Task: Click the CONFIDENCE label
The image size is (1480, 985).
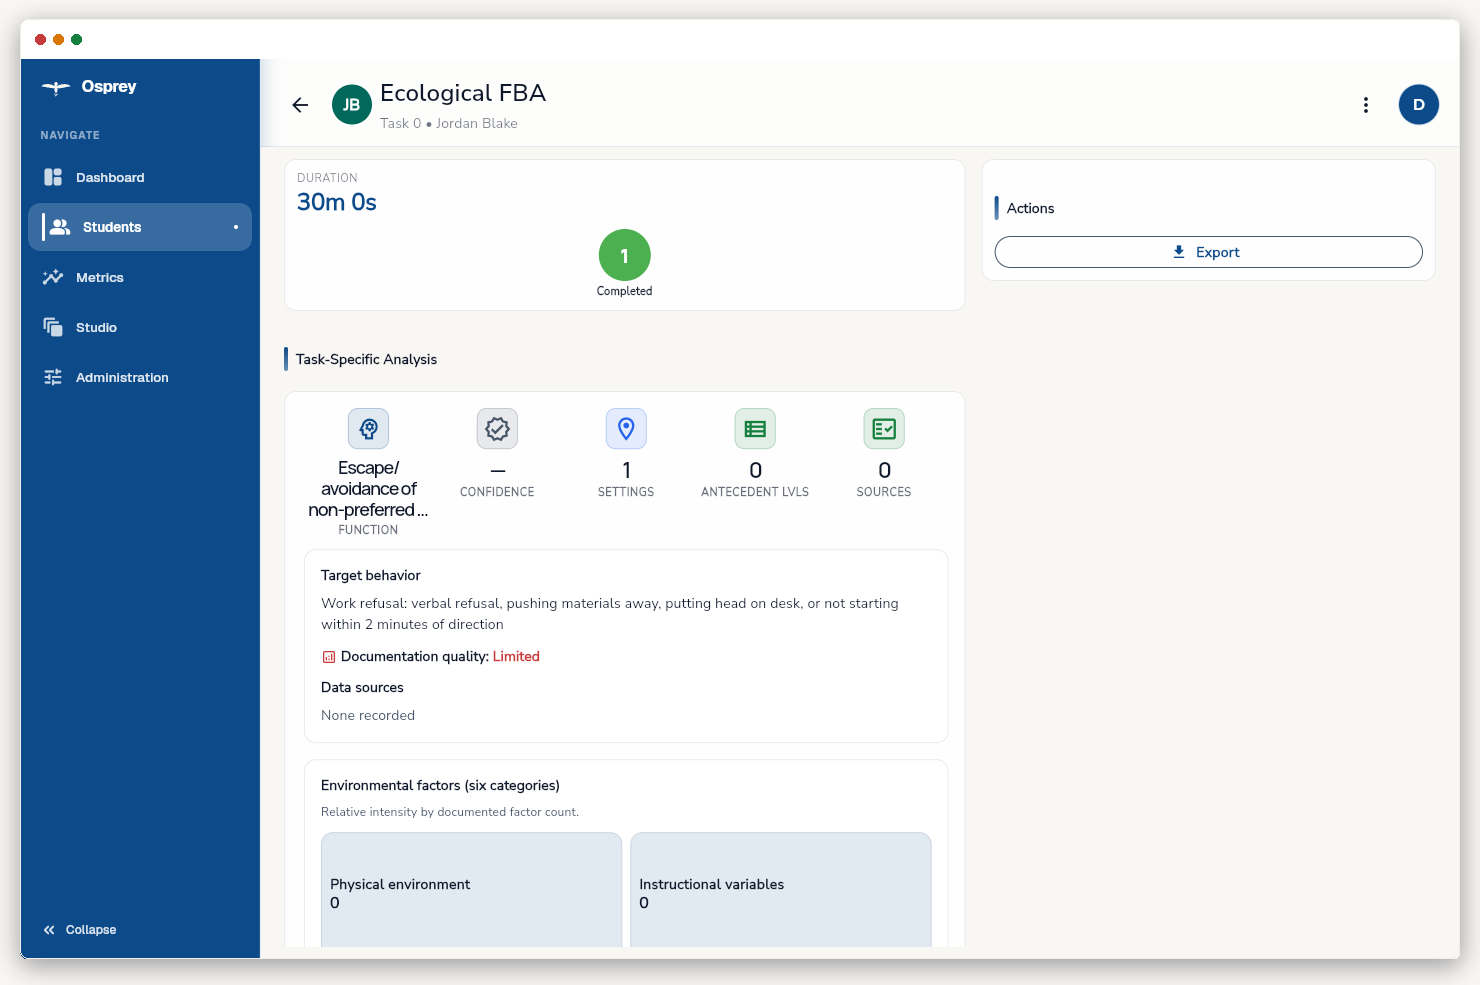Action: click(497, 492)
